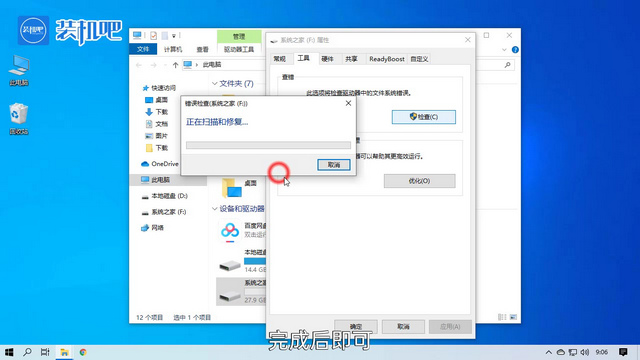Open the Customize tab in properties
Image resolution: width=640 pixels, height=360 pixels.
[x=419, y=59]
